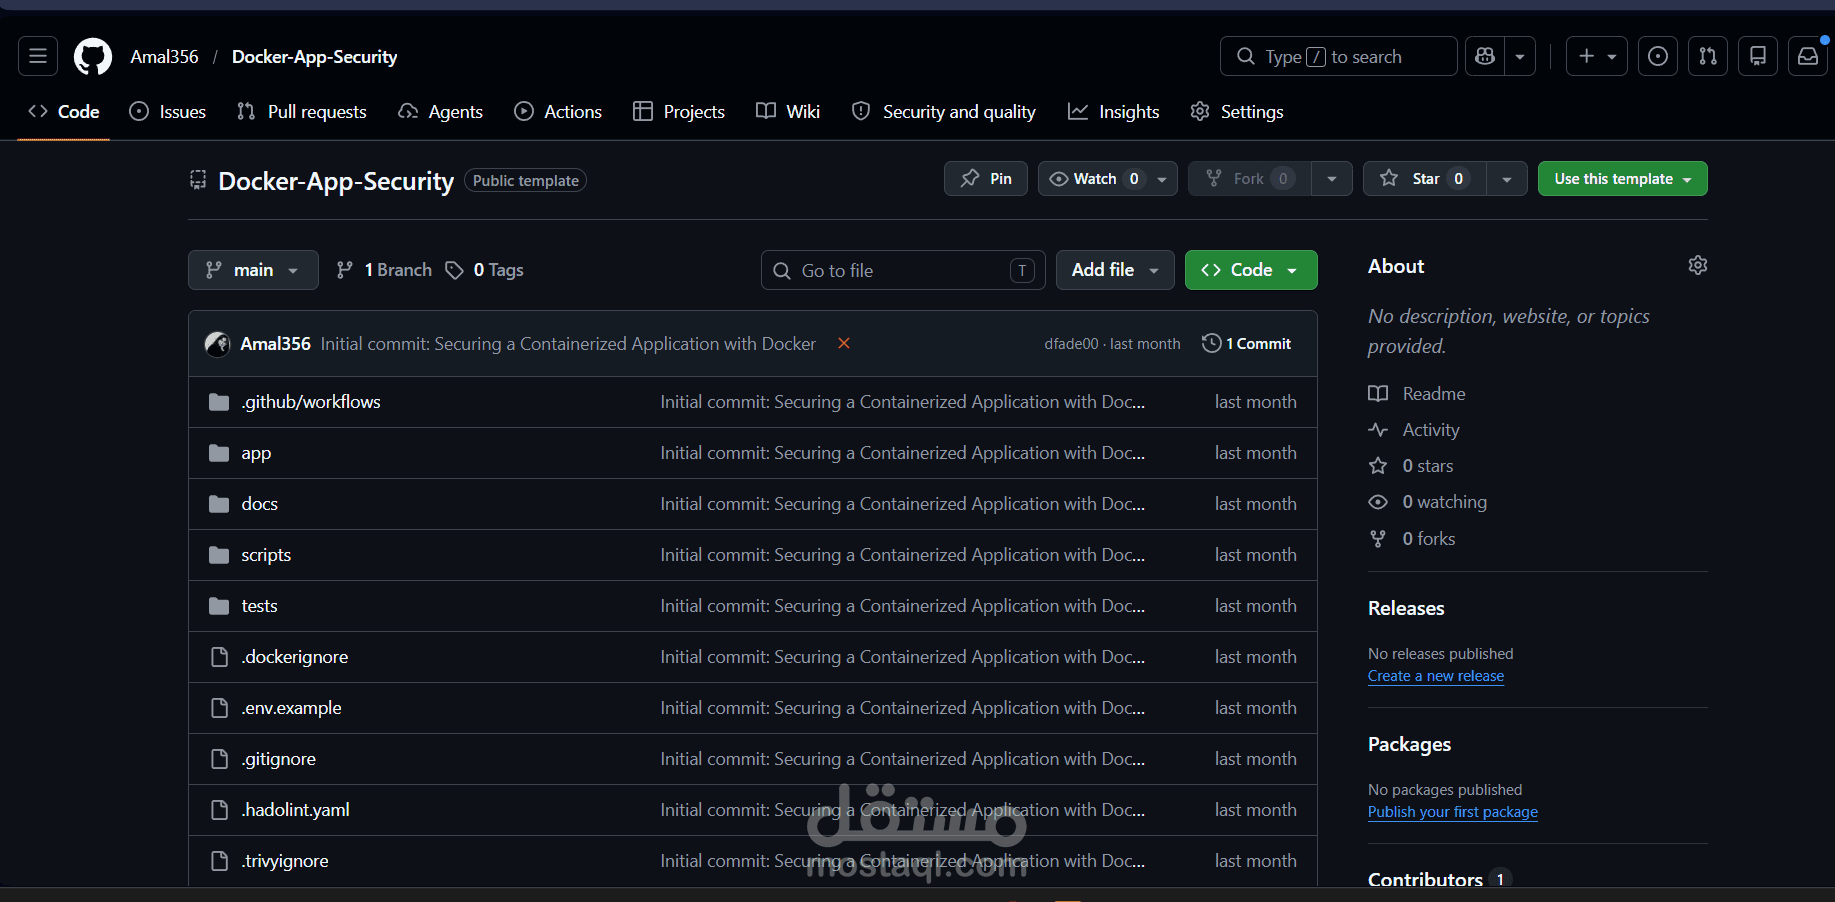Expand the Copilot dropdown arrow
The height and width of the screenshot is (902, 1835).
point(1520,56)
